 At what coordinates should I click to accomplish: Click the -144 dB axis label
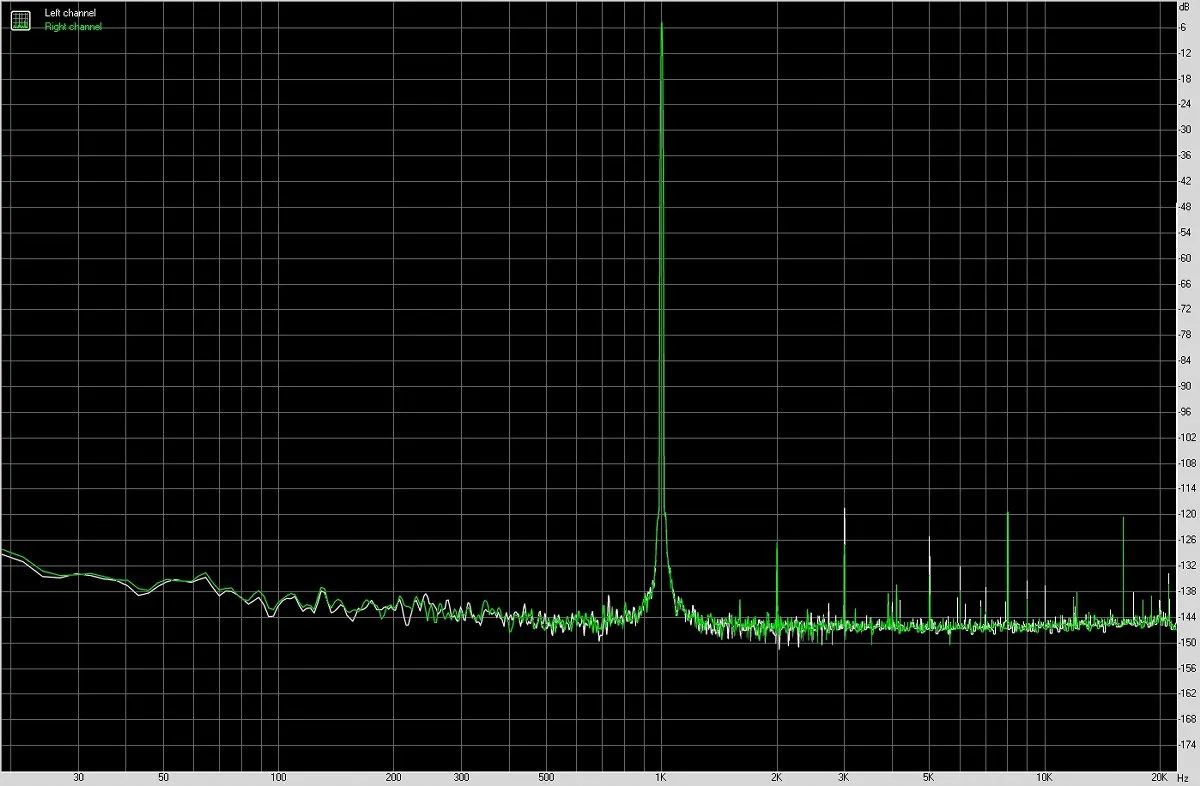pos(1188,616)
